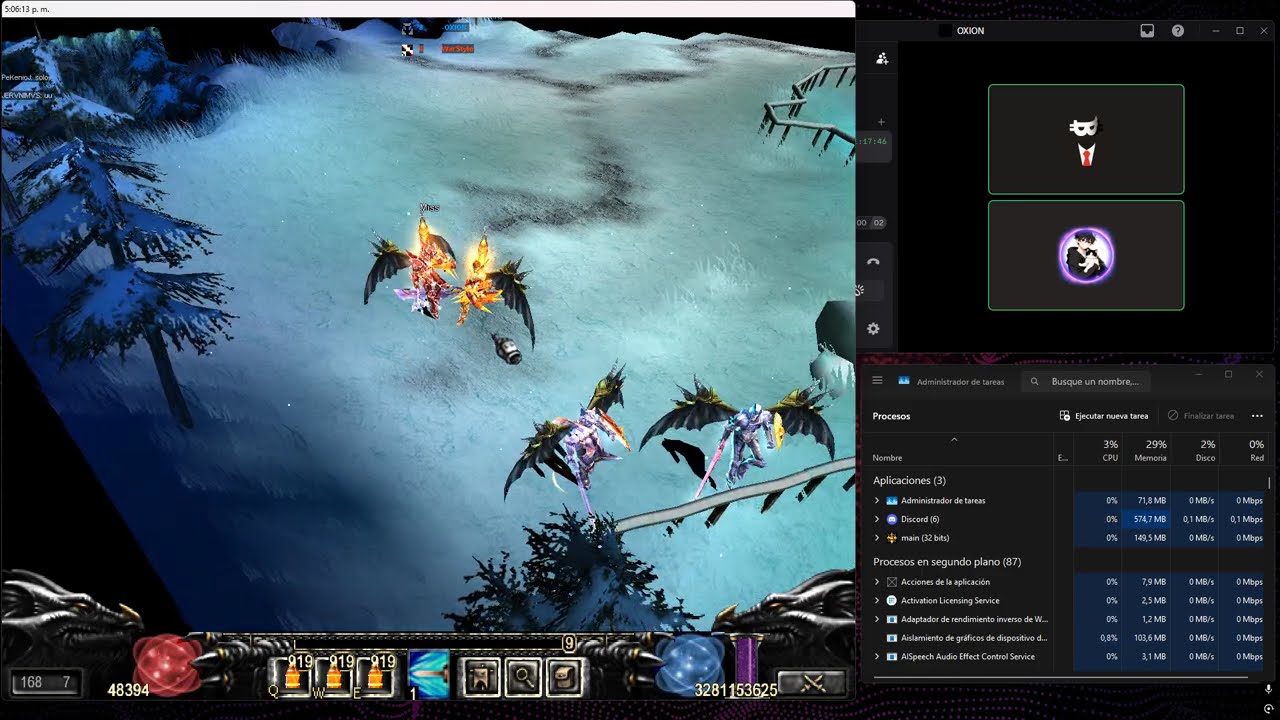Click Finalizar tarea button
This screenshot has height=720, width=1280.
[1201, 416]
